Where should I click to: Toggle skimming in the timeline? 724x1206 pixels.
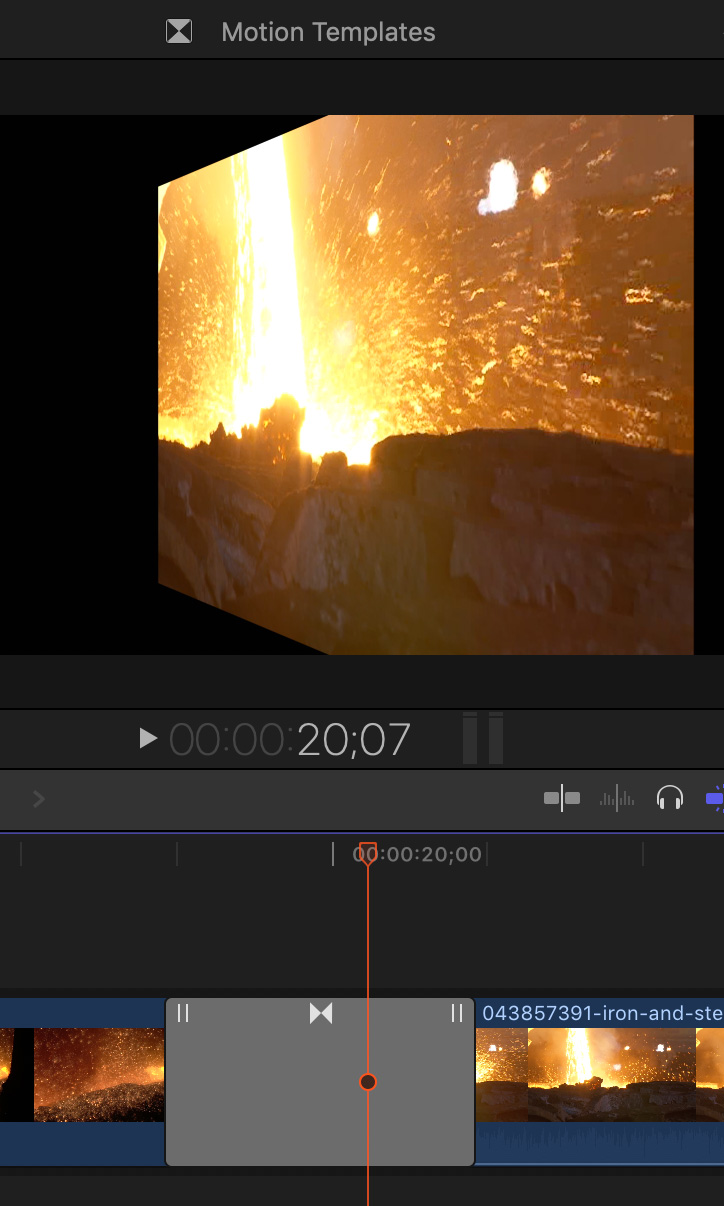[562, 798]
